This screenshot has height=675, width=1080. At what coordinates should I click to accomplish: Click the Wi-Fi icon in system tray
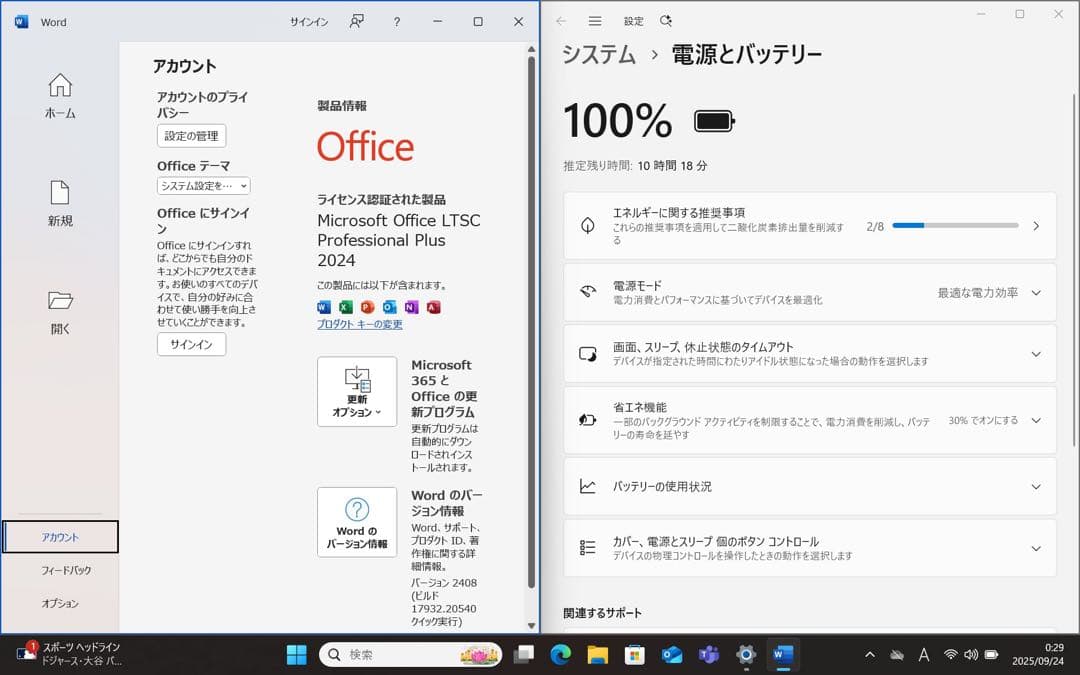pyautogui.click(x=951, y=654)
